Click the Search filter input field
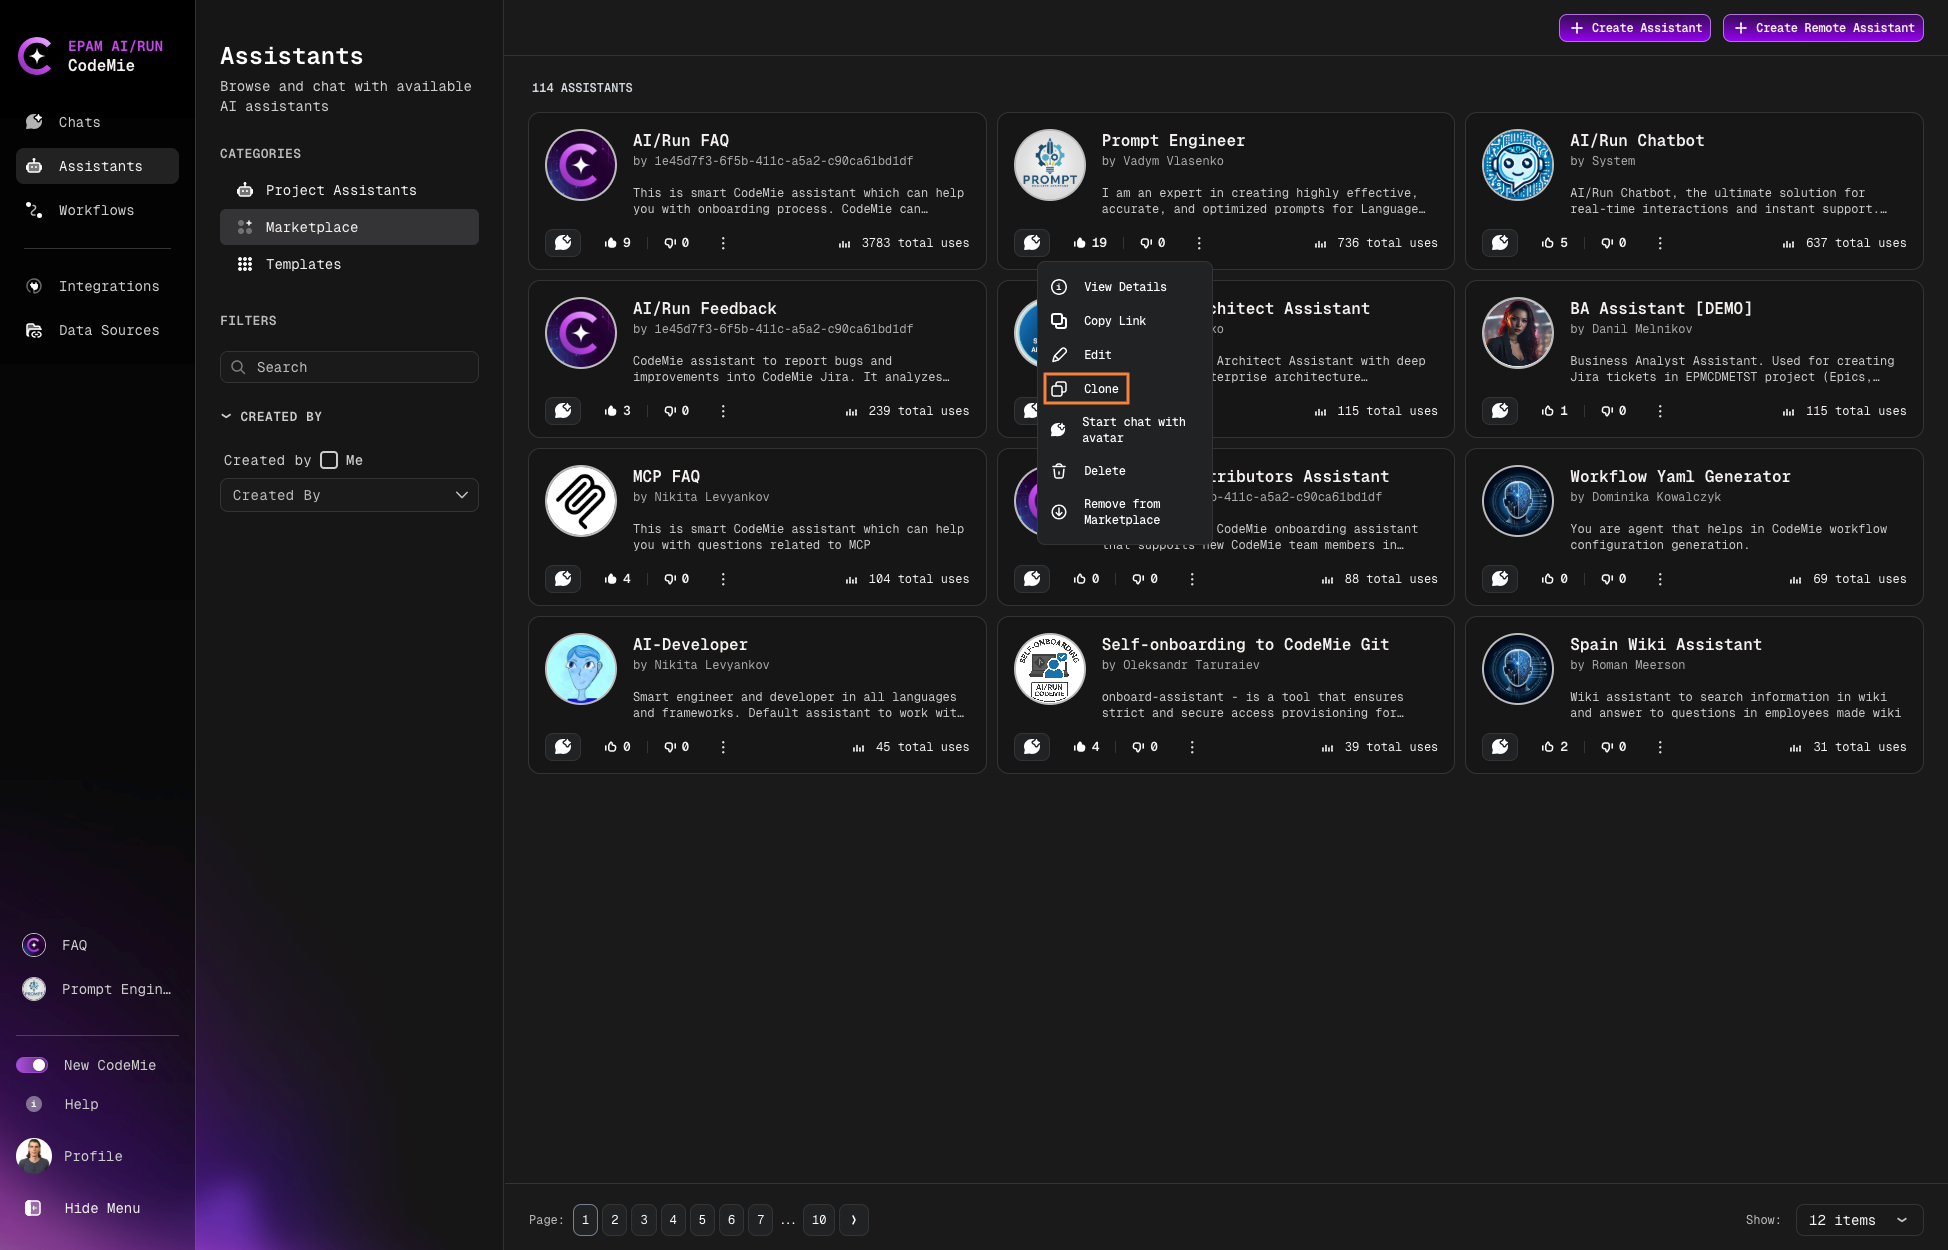 coord(349,367)
